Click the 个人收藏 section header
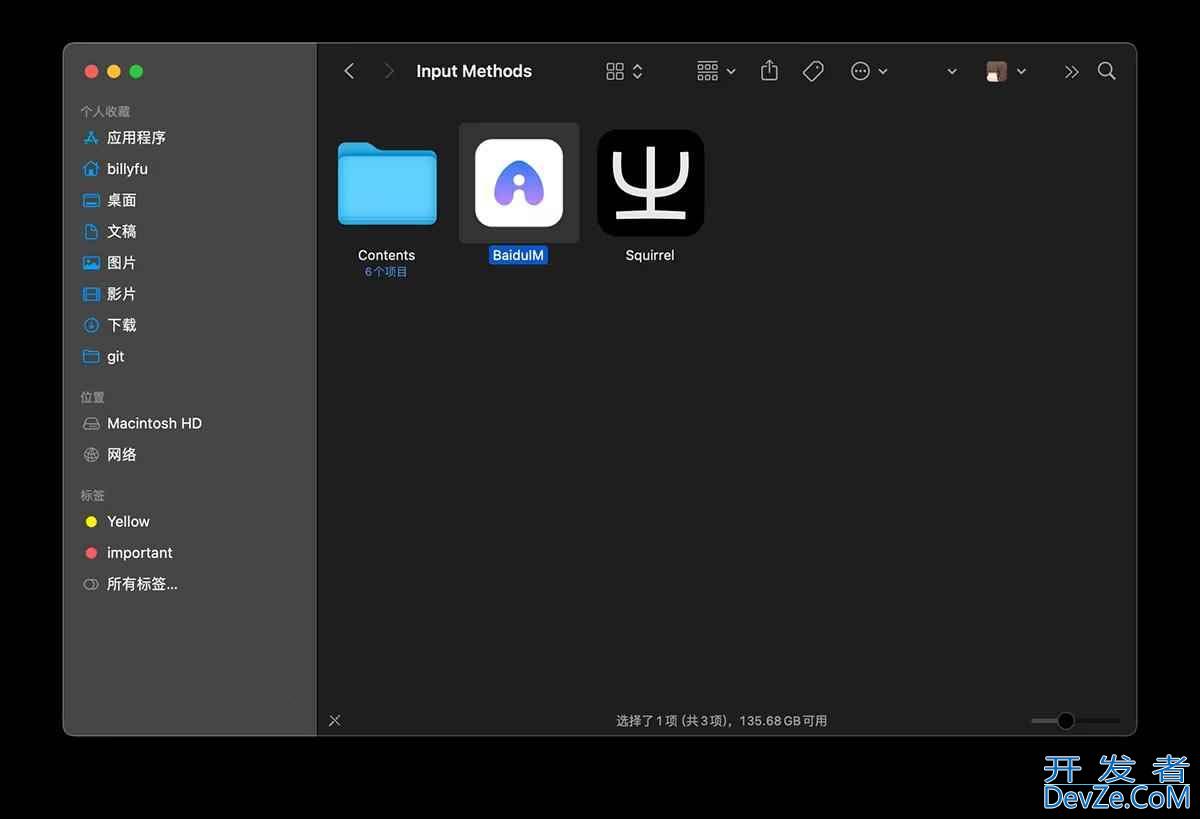Screen dimensions: 1200x819 pyautogui.click(x=105, y=111)
